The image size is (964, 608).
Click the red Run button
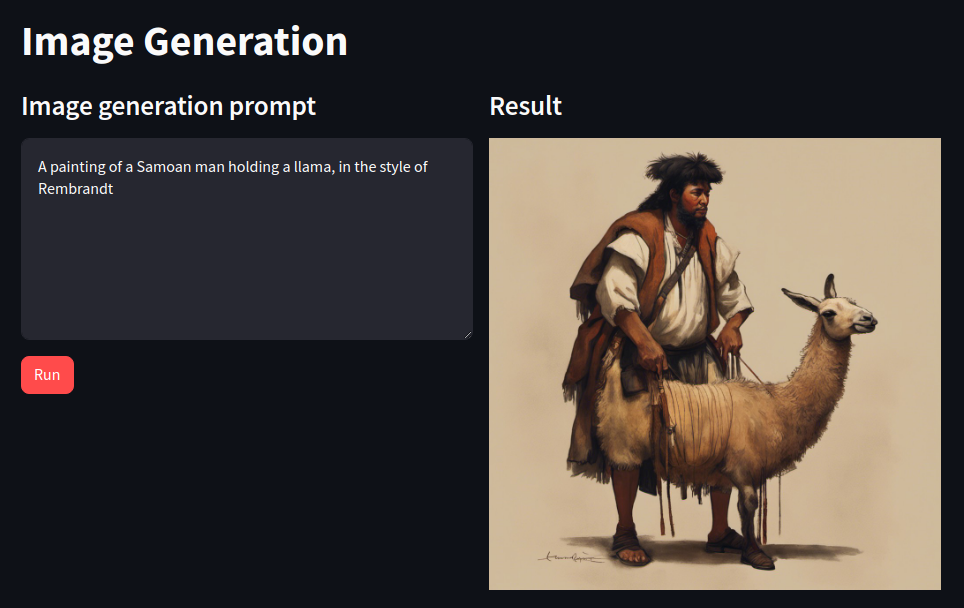point(47,375)
